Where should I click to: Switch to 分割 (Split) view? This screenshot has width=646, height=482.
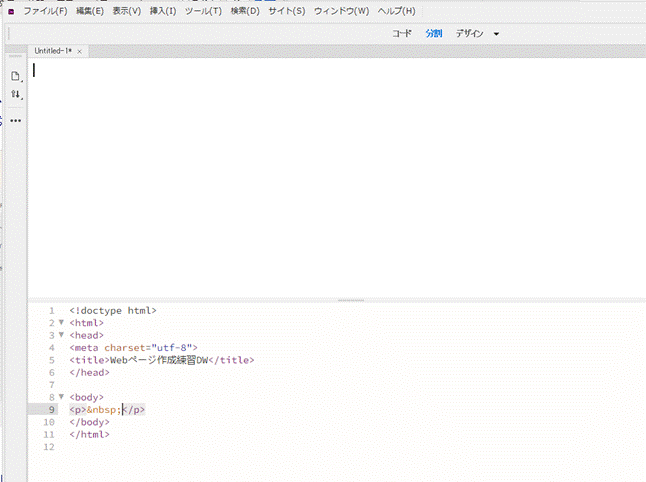click(x=433, y=33)
